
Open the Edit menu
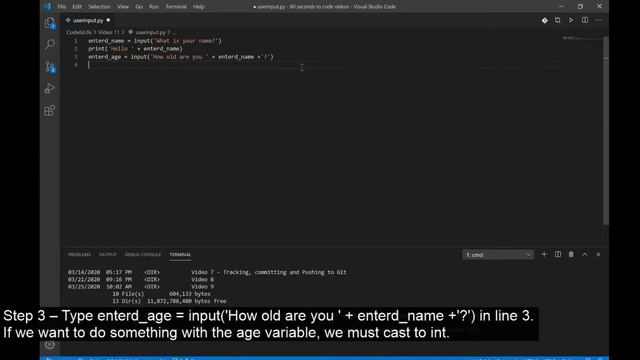click(x=77, y=7)
